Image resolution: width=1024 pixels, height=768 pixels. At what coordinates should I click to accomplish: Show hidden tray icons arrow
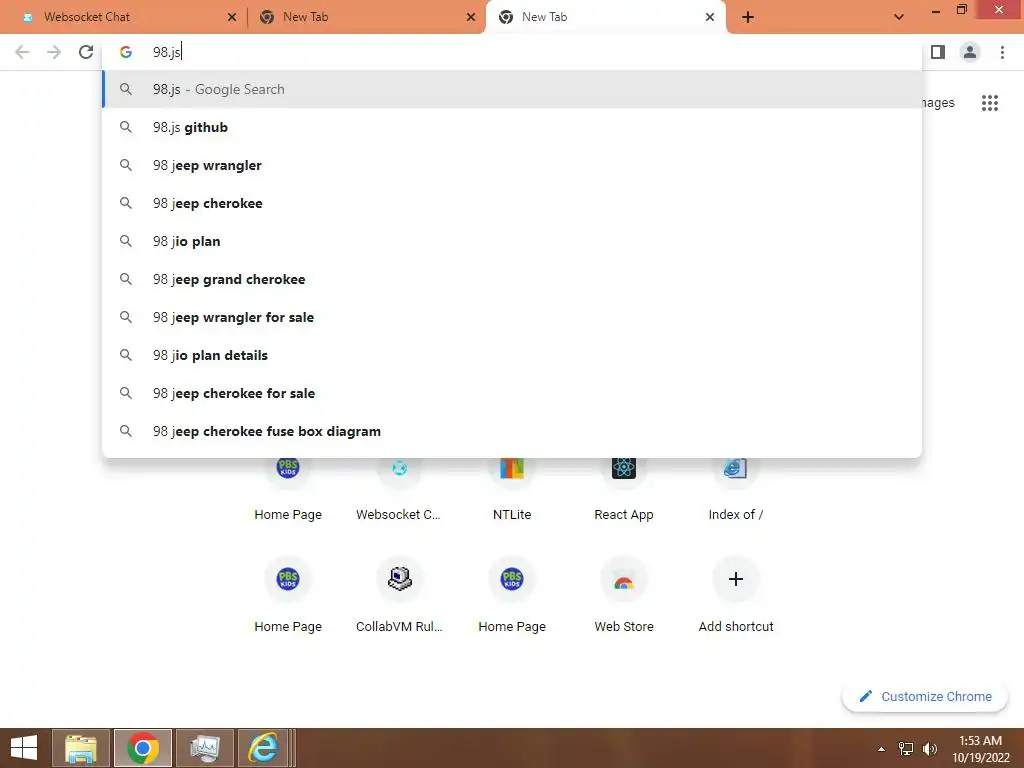881,749
